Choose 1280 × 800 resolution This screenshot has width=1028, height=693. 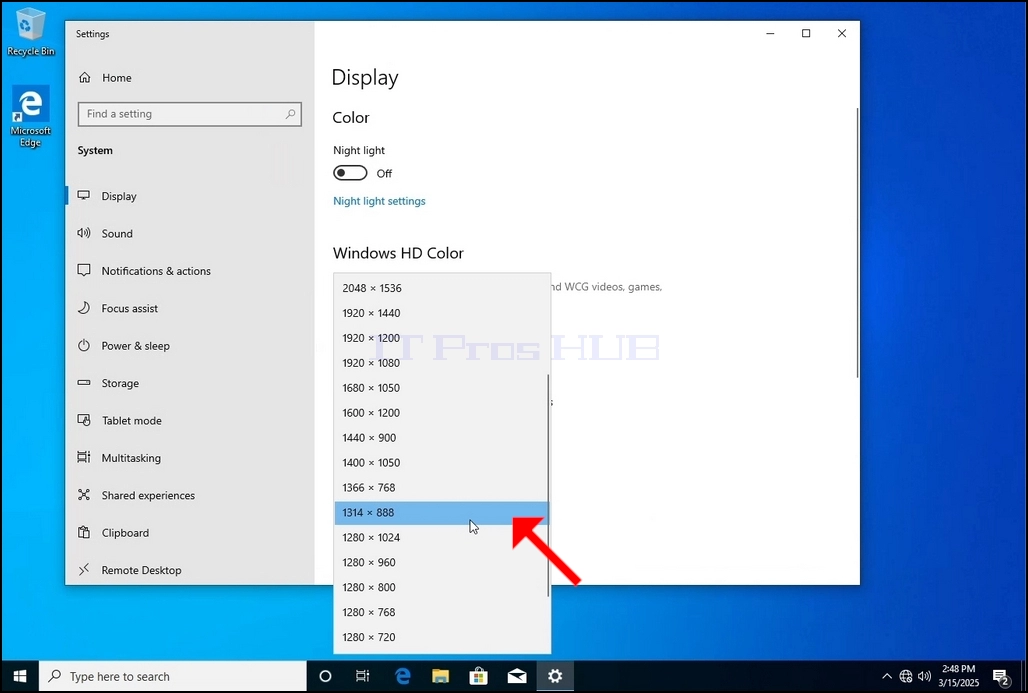pos(441,587)
